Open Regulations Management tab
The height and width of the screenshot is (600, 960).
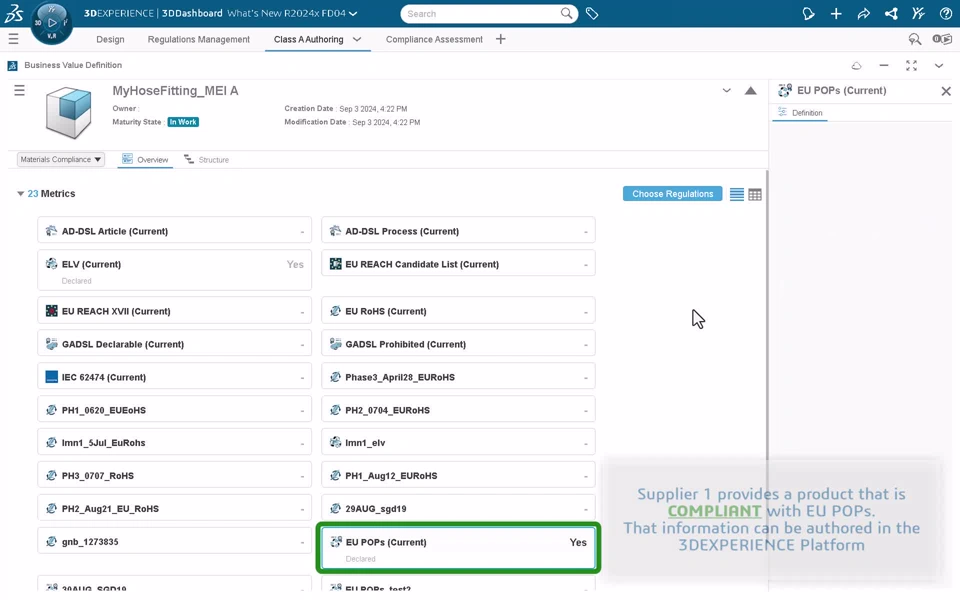pos(198,39)
